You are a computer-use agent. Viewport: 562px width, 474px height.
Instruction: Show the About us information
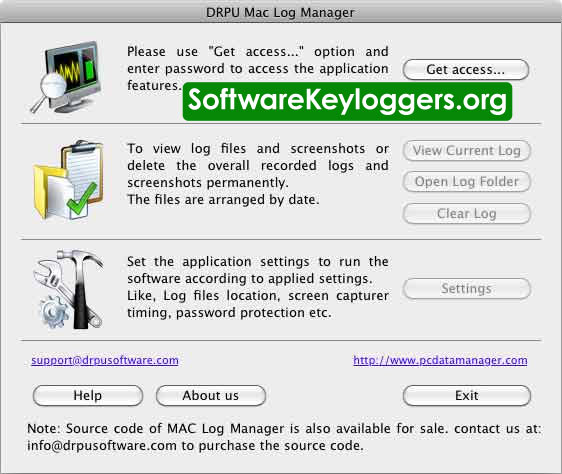click(211, 395)
